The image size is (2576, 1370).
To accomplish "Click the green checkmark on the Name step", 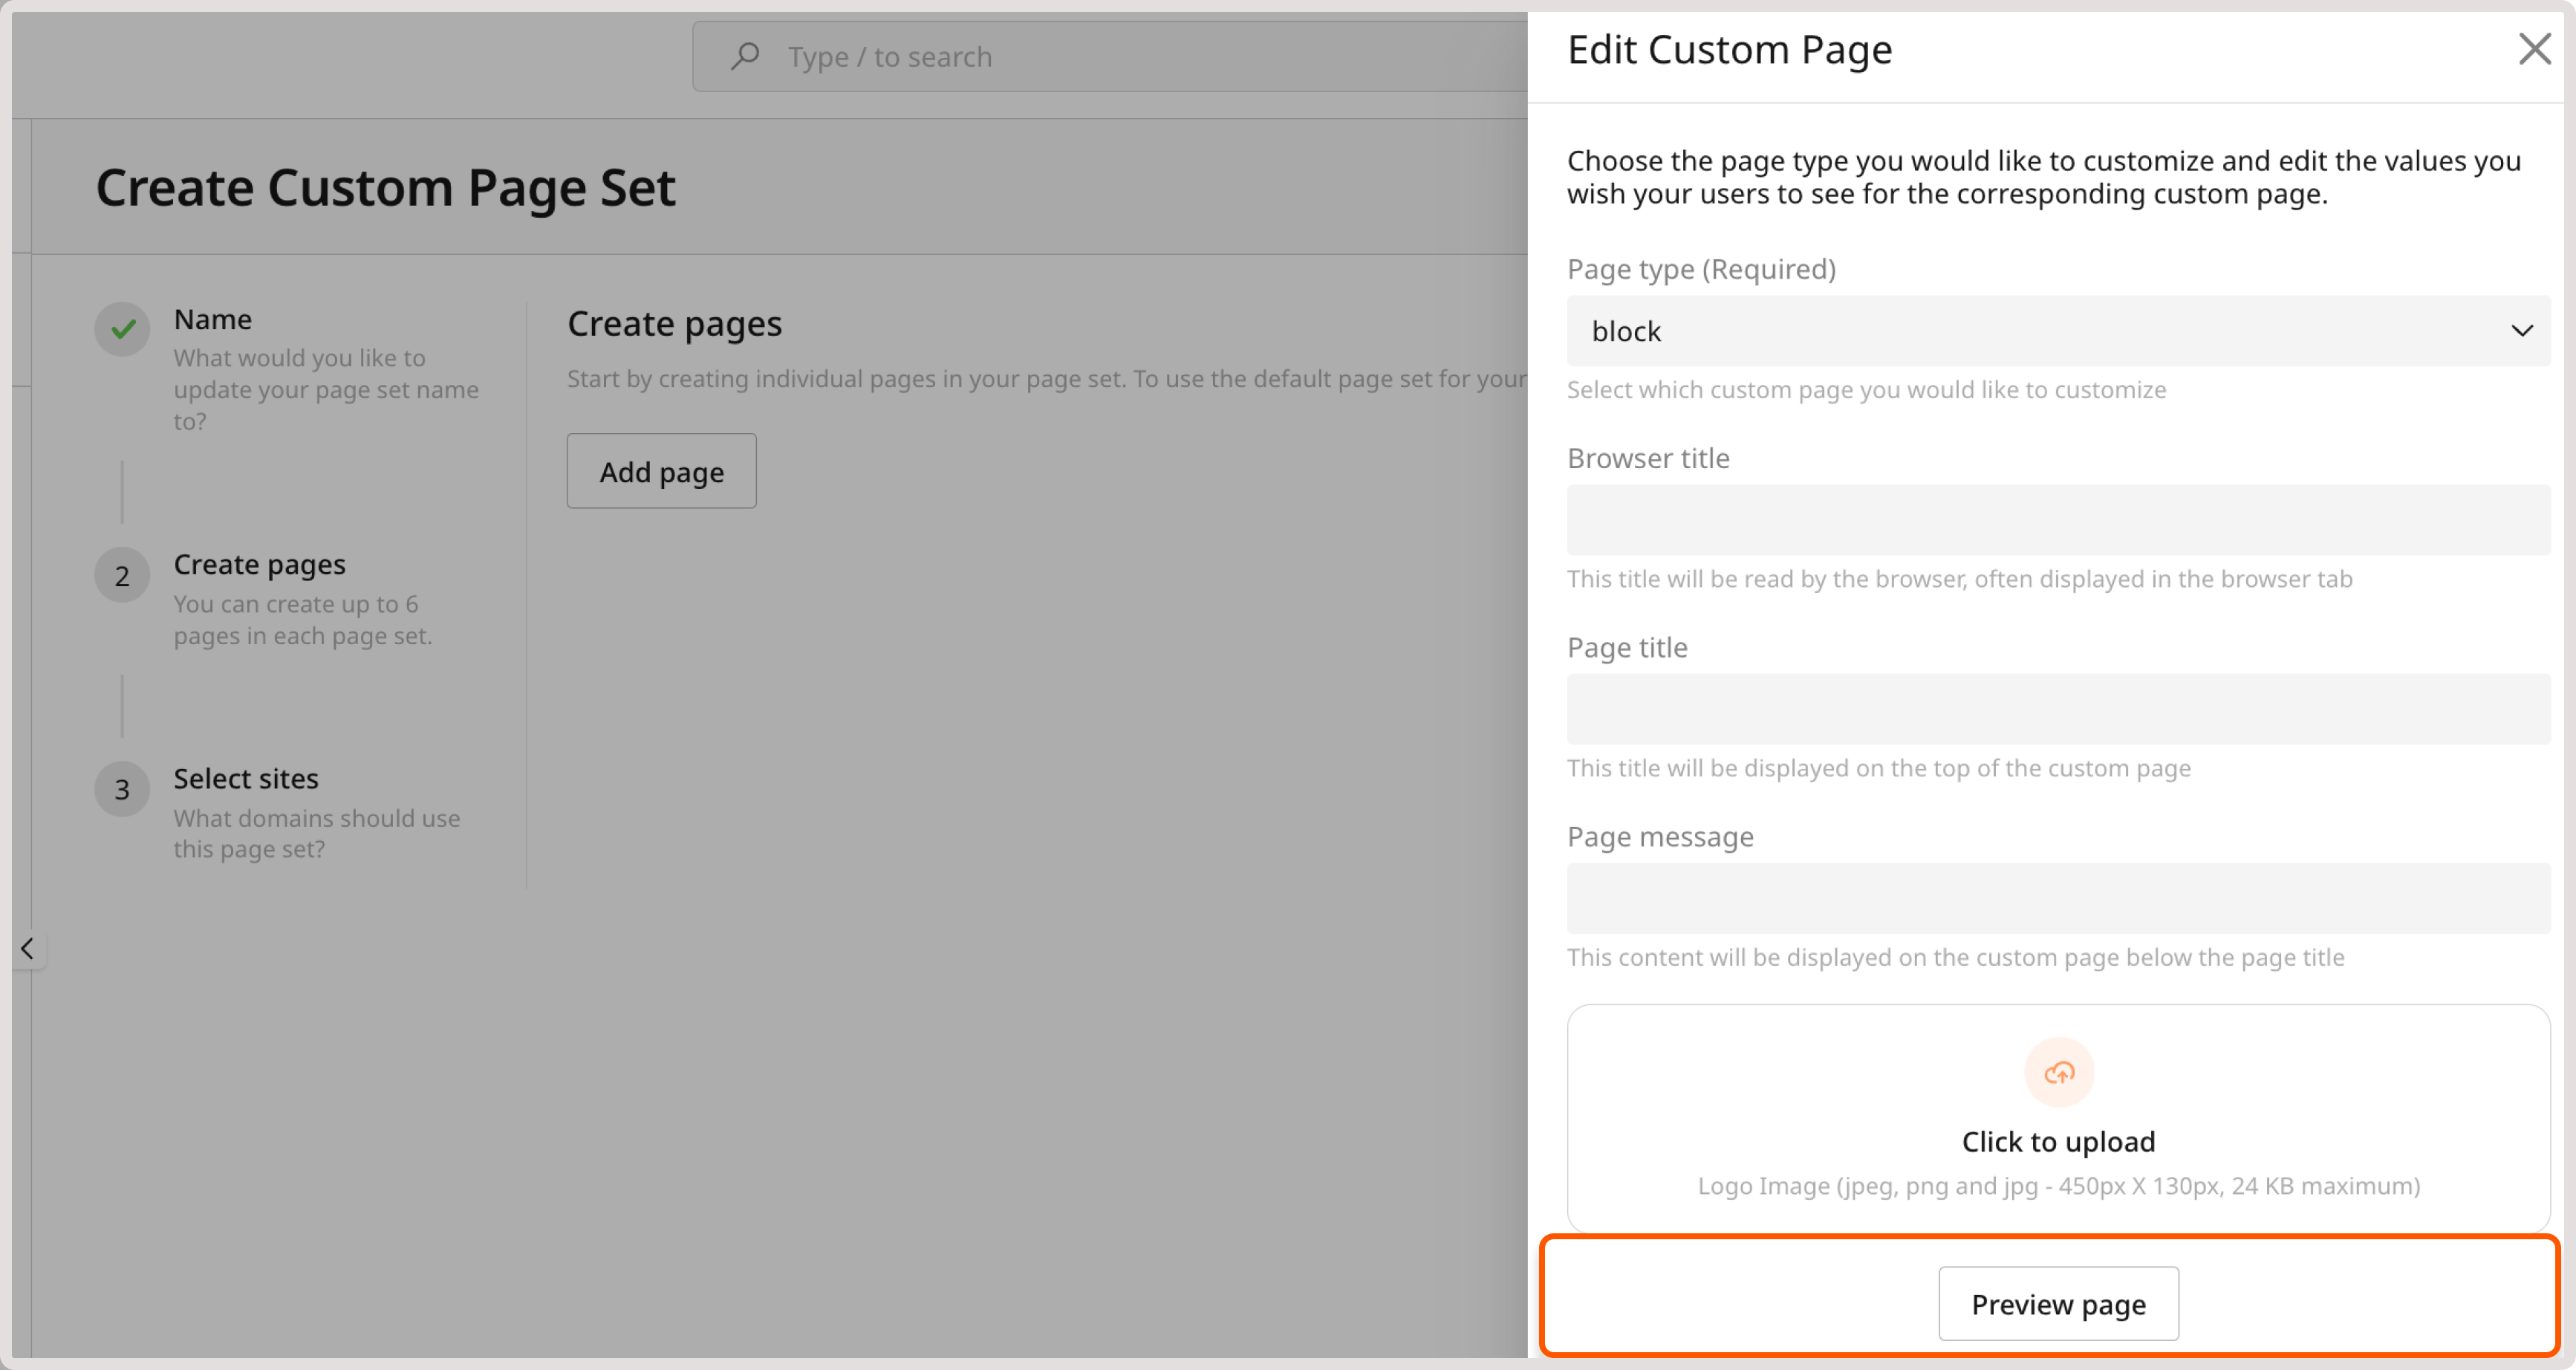I will (121, 328).
